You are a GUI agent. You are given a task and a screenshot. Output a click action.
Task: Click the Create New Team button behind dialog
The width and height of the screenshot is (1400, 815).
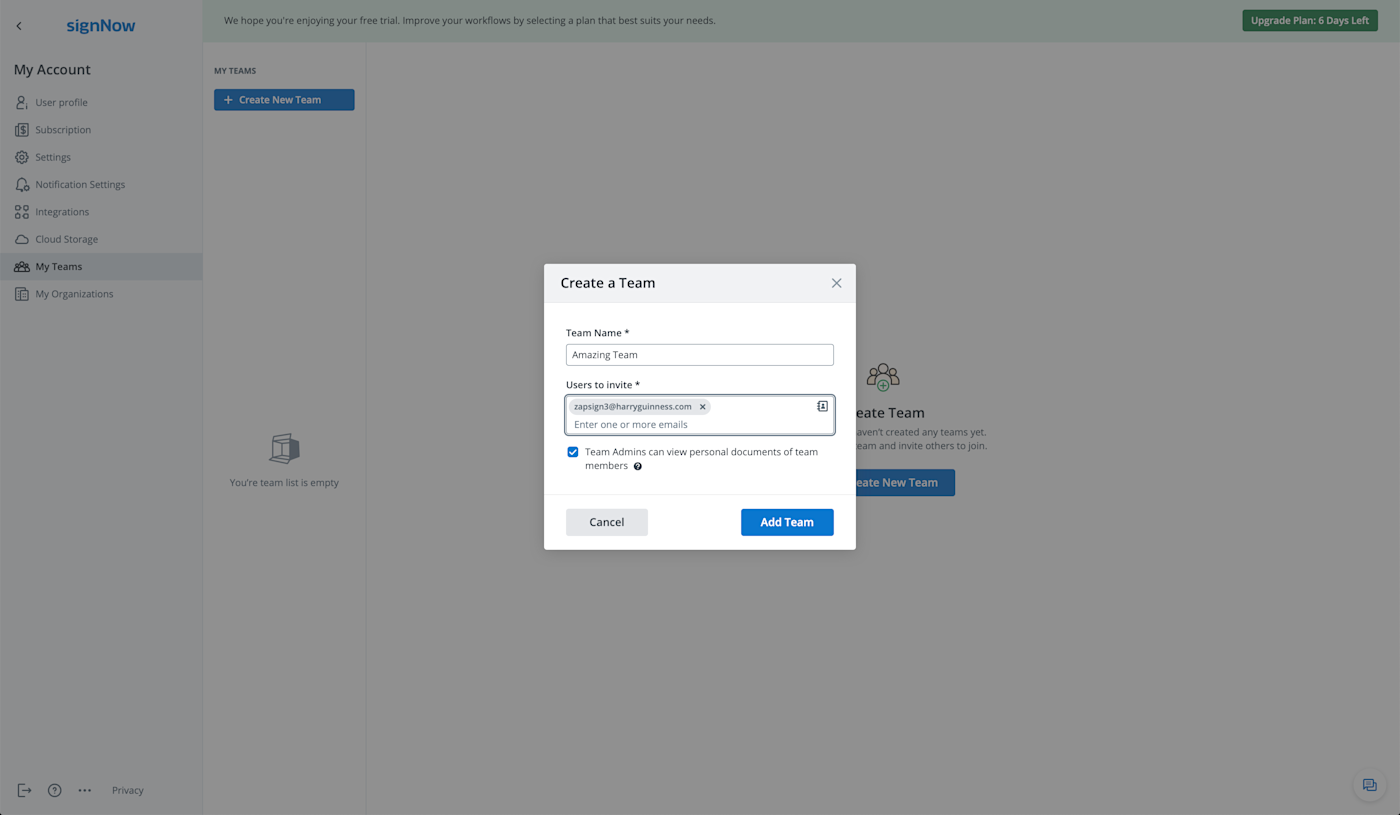pyautogui.click(x=905, y=482)
